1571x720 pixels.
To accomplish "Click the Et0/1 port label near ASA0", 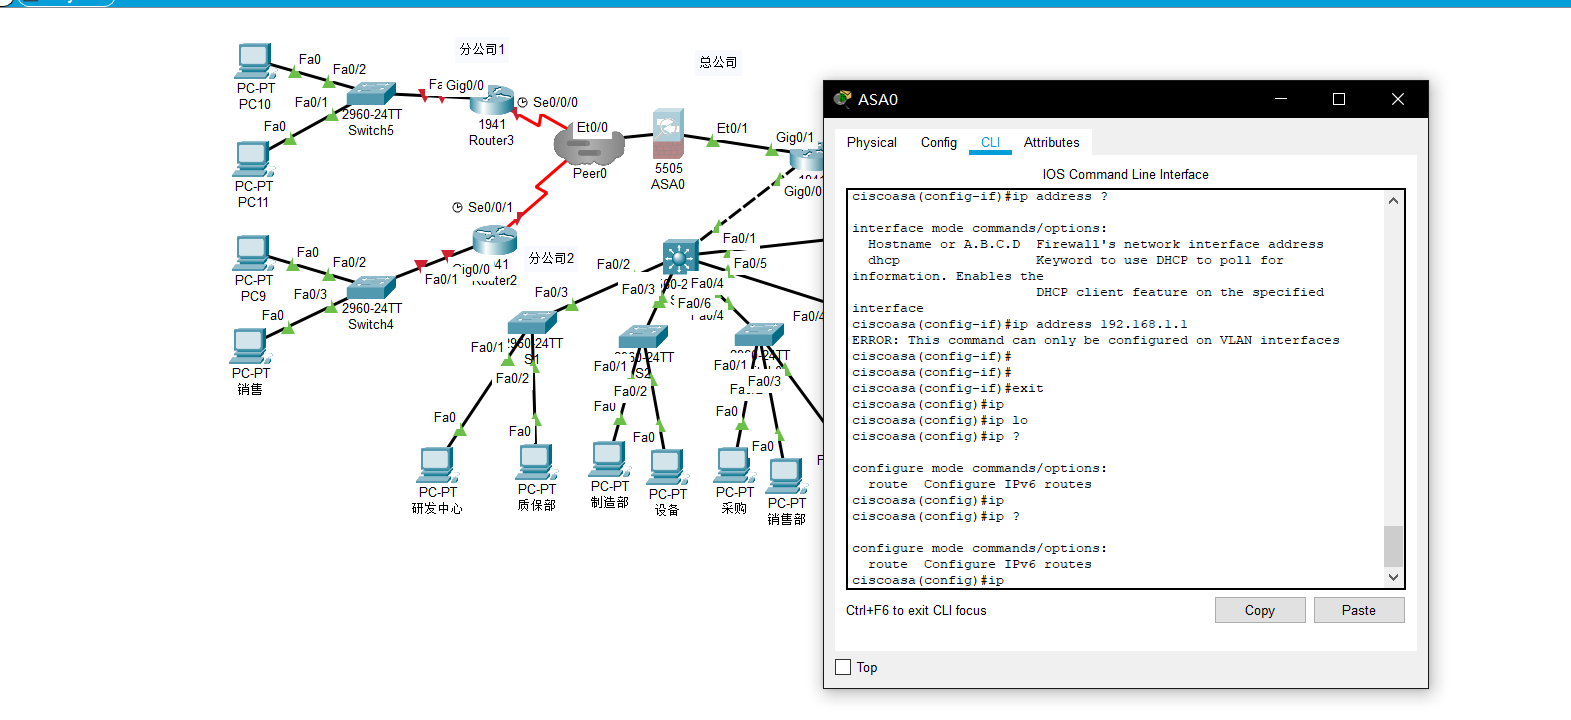I will coord(732,128).
